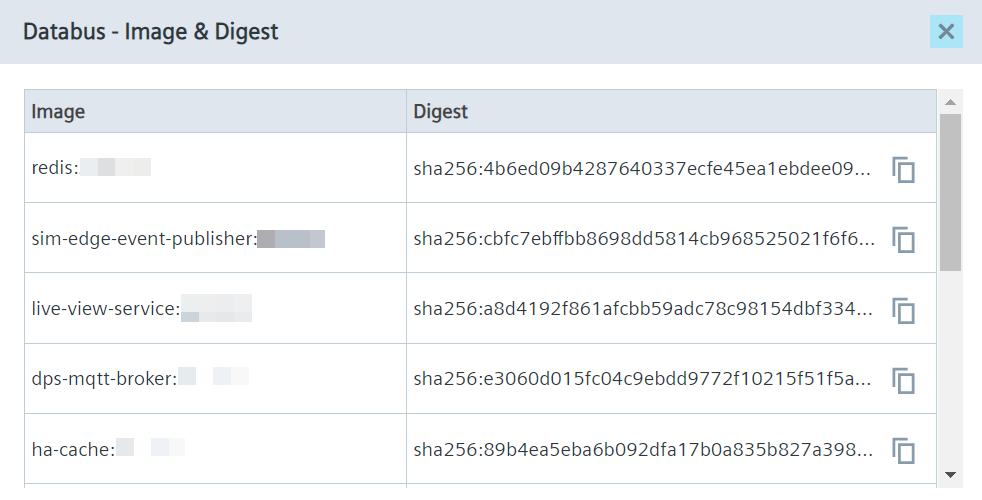Screen dimensions: 982x500
Task: Copy the sim-edge-event-publisher digest
Action: (904, 240)
